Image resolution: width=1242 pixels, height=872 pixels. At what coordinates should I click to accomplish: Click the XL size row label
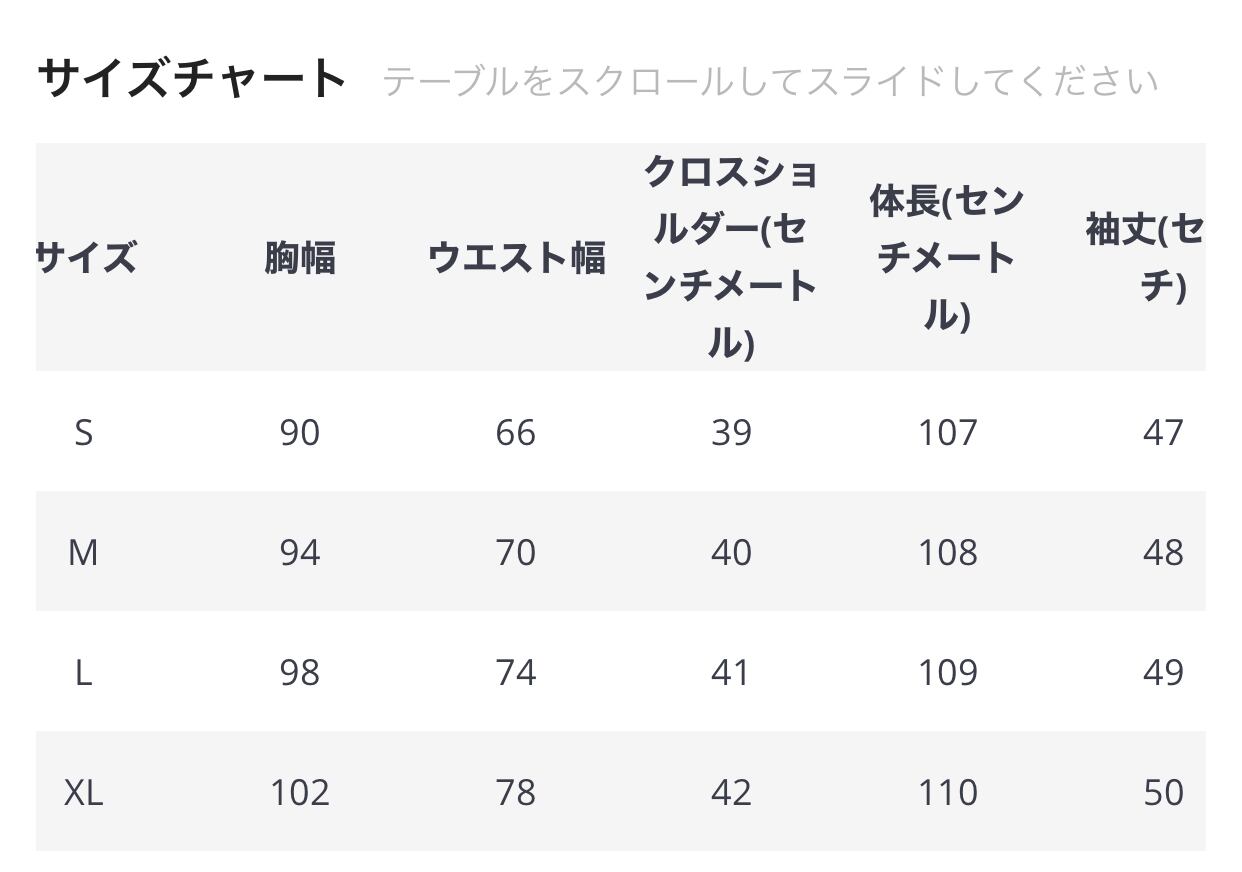click(x=84, y=793)
